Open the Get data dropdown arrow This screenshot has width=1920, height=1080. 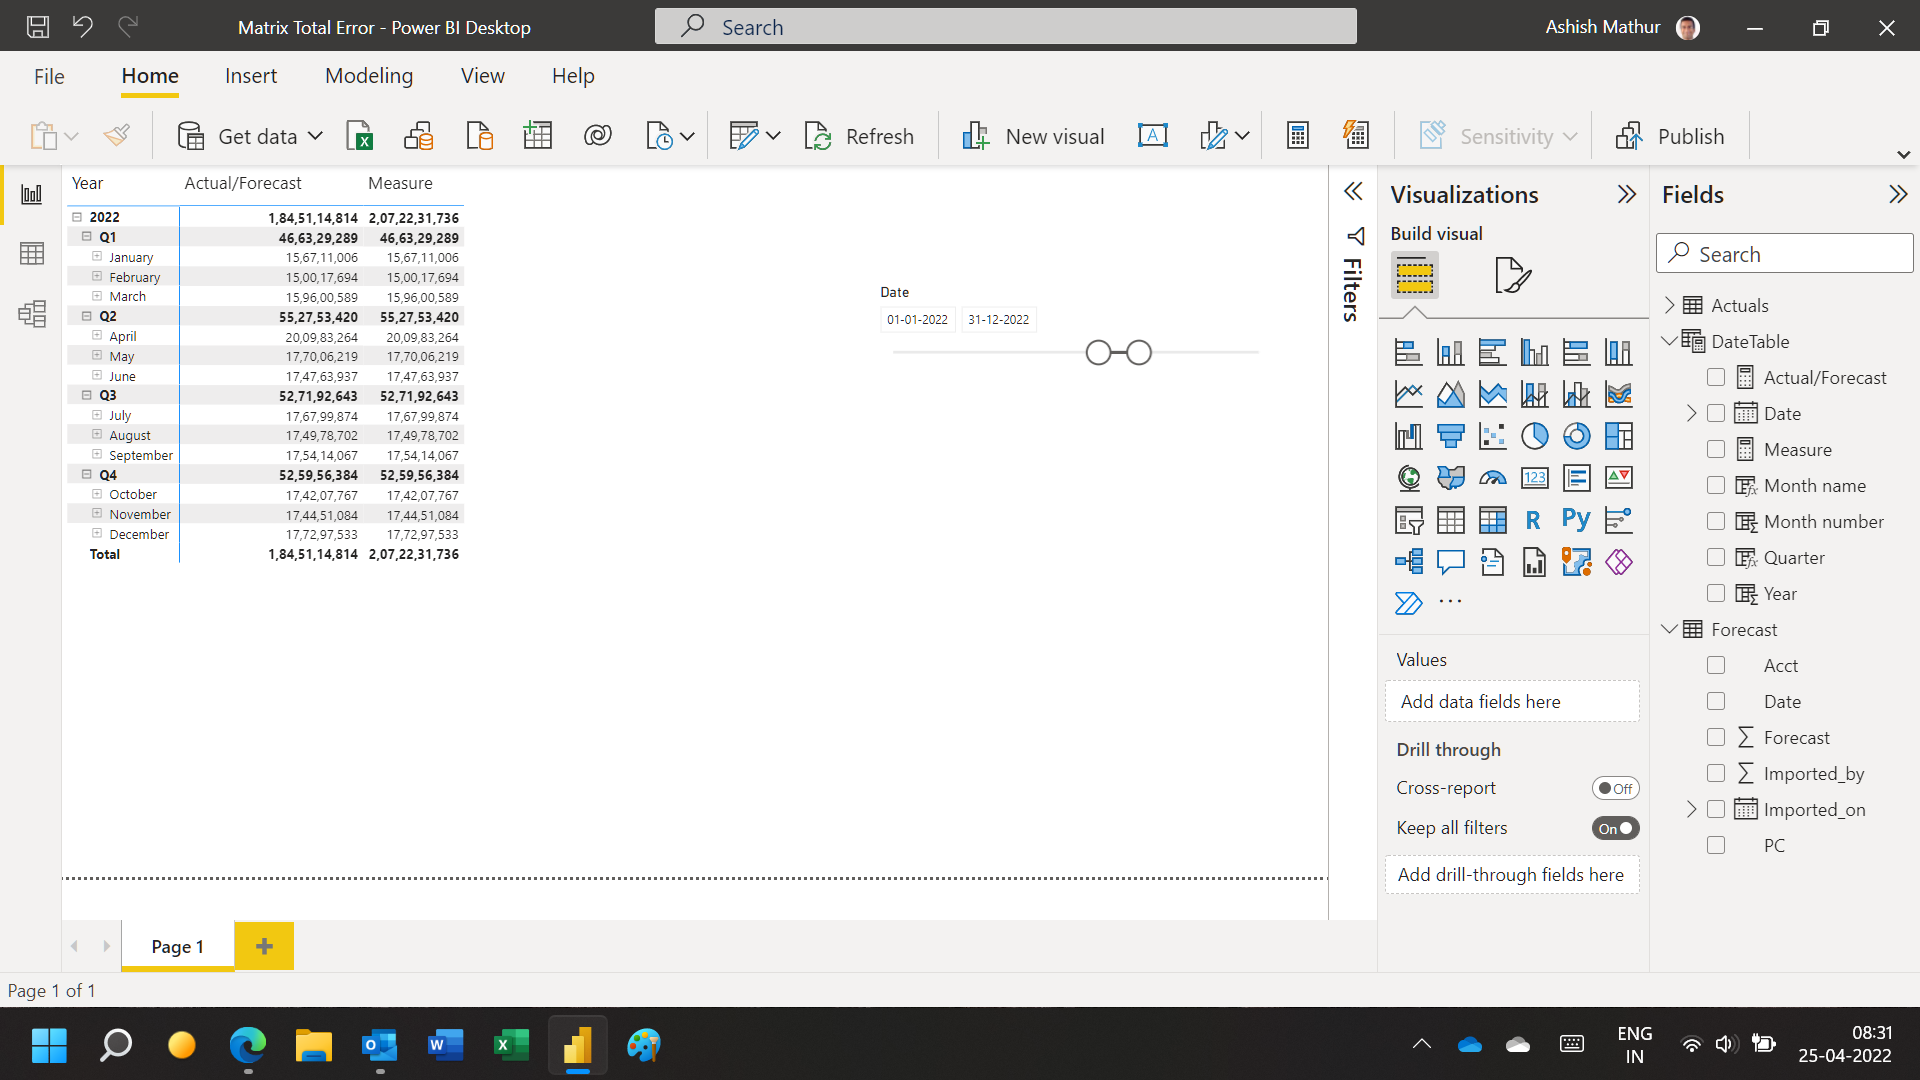(315, 136)
